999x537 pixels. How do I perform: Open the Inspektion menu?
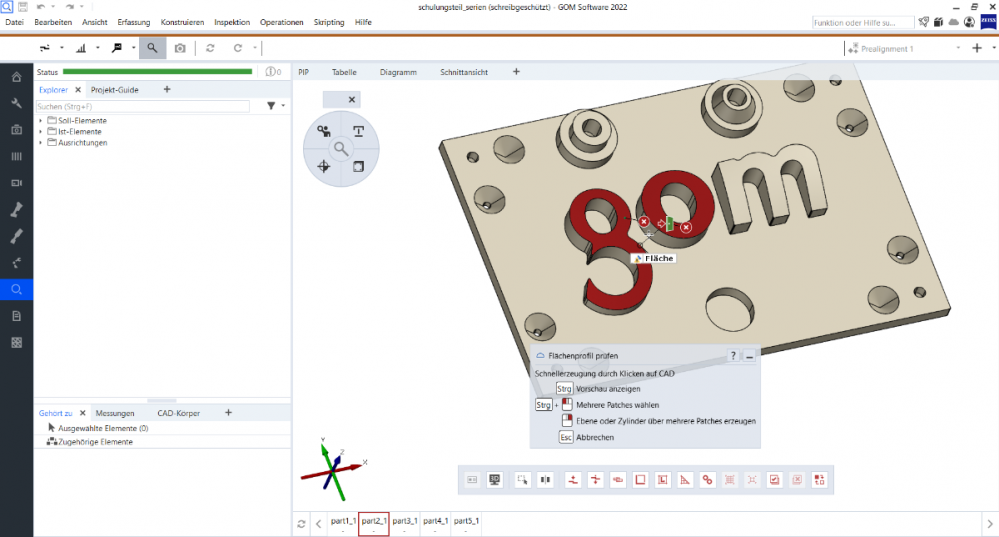231,22
